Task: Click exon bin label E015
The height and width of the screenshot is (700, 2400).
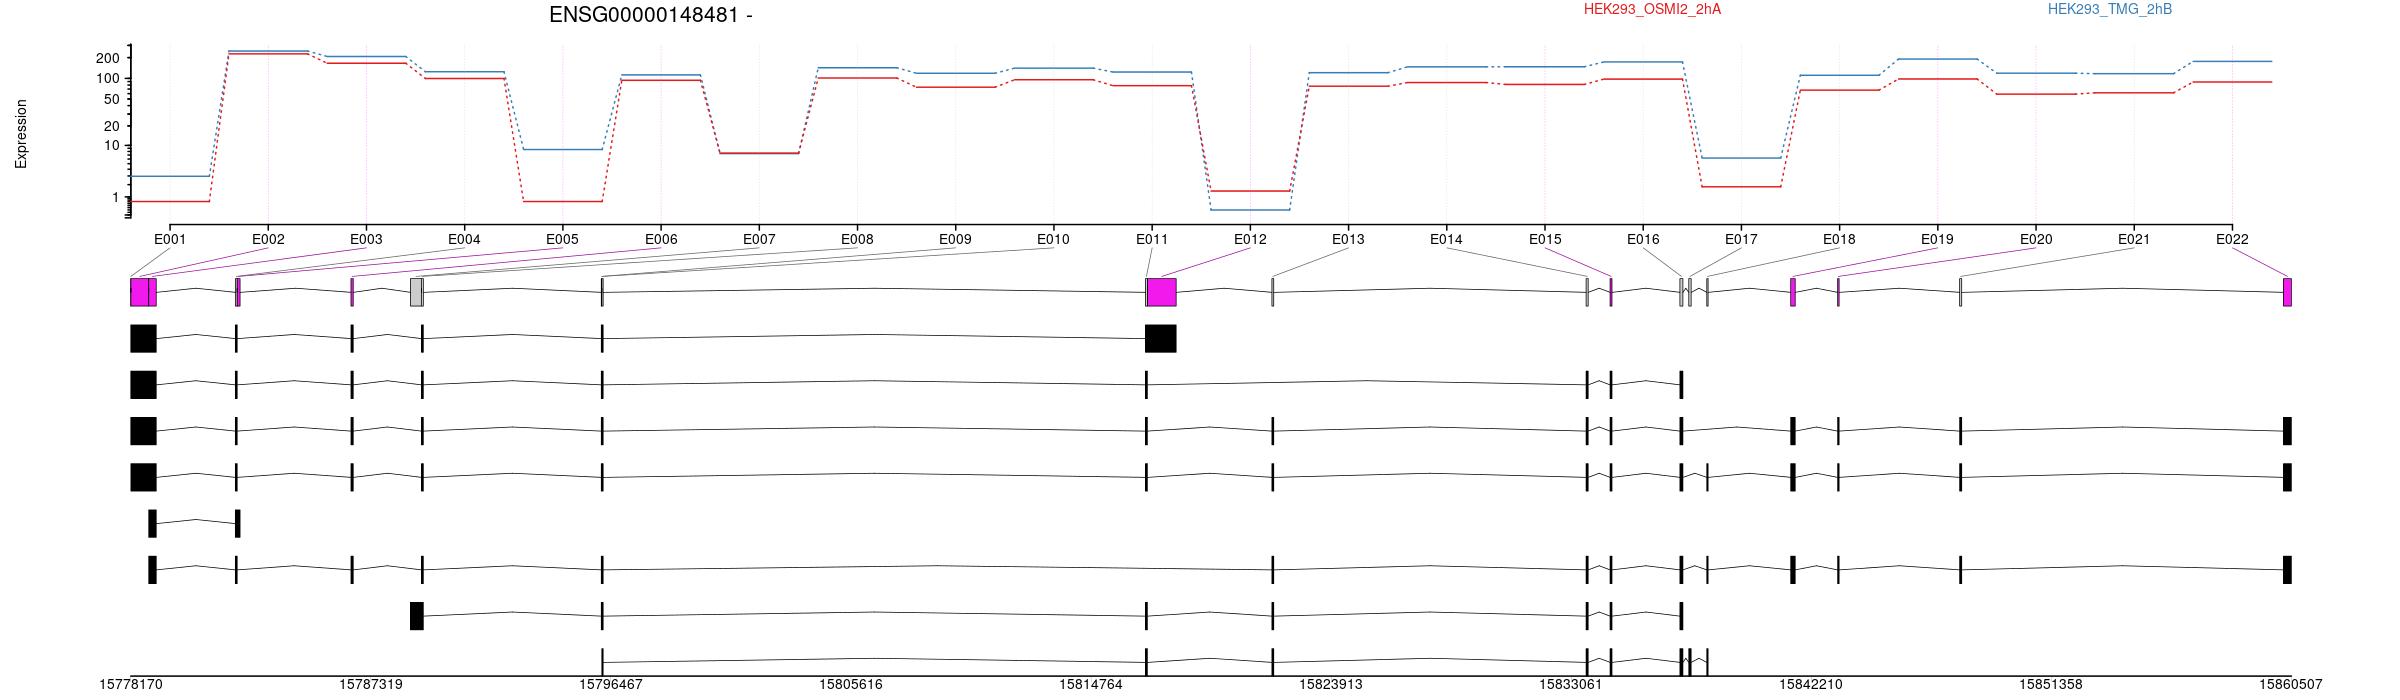Action: click(1545, 239)
